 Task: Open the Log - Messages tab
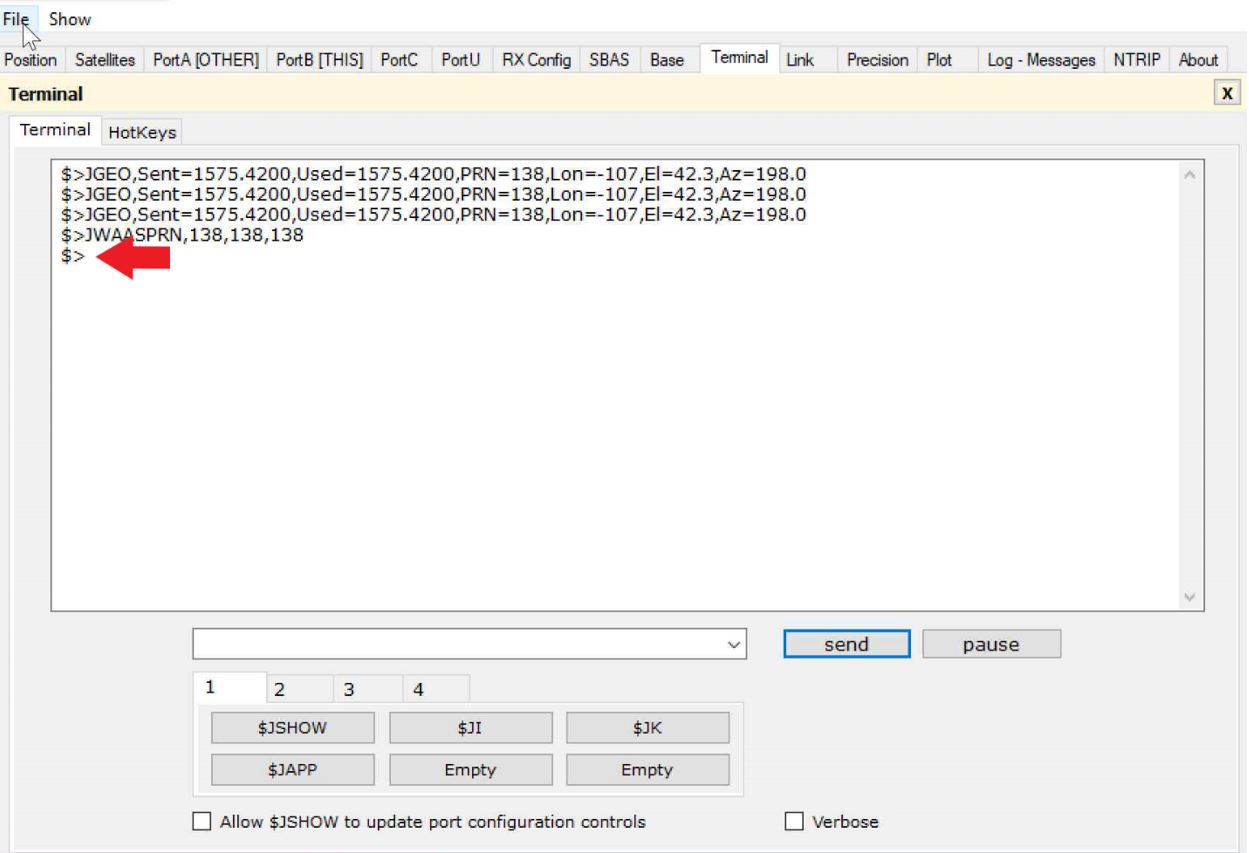tap(1042, 60)
